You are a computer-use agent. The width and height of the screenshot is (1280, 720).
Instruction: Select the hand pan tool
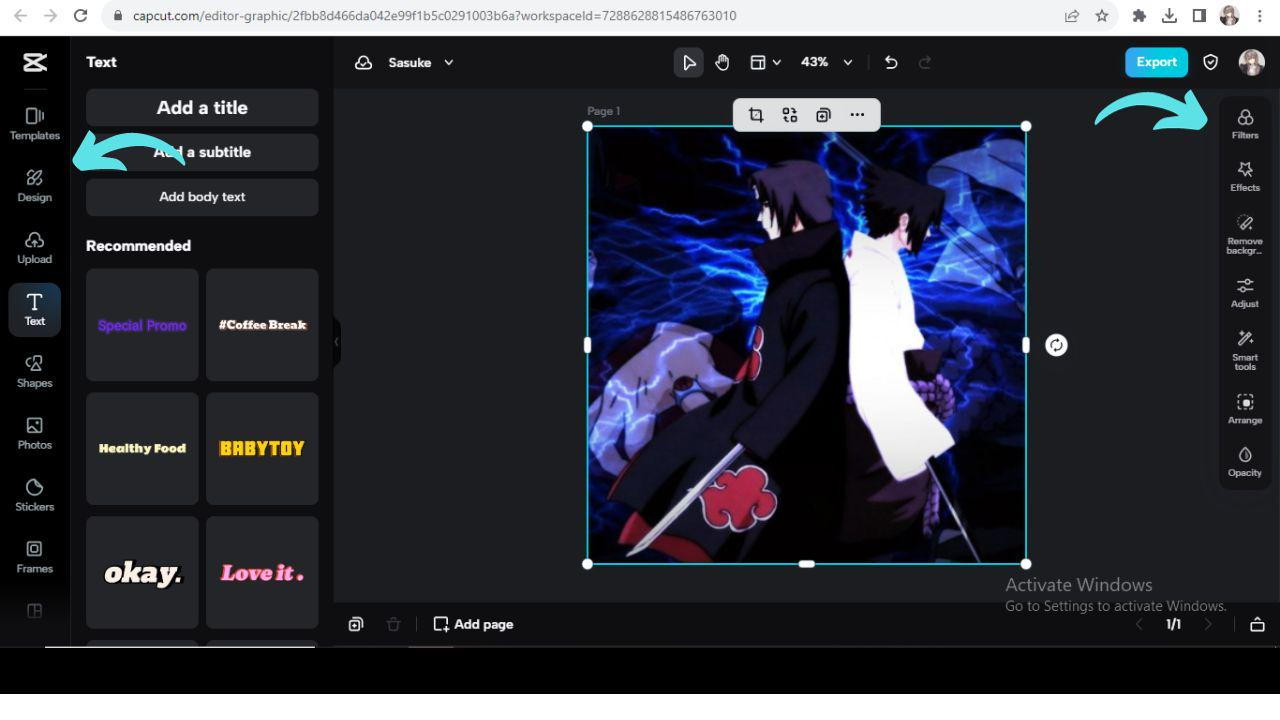tap(722, 63)
